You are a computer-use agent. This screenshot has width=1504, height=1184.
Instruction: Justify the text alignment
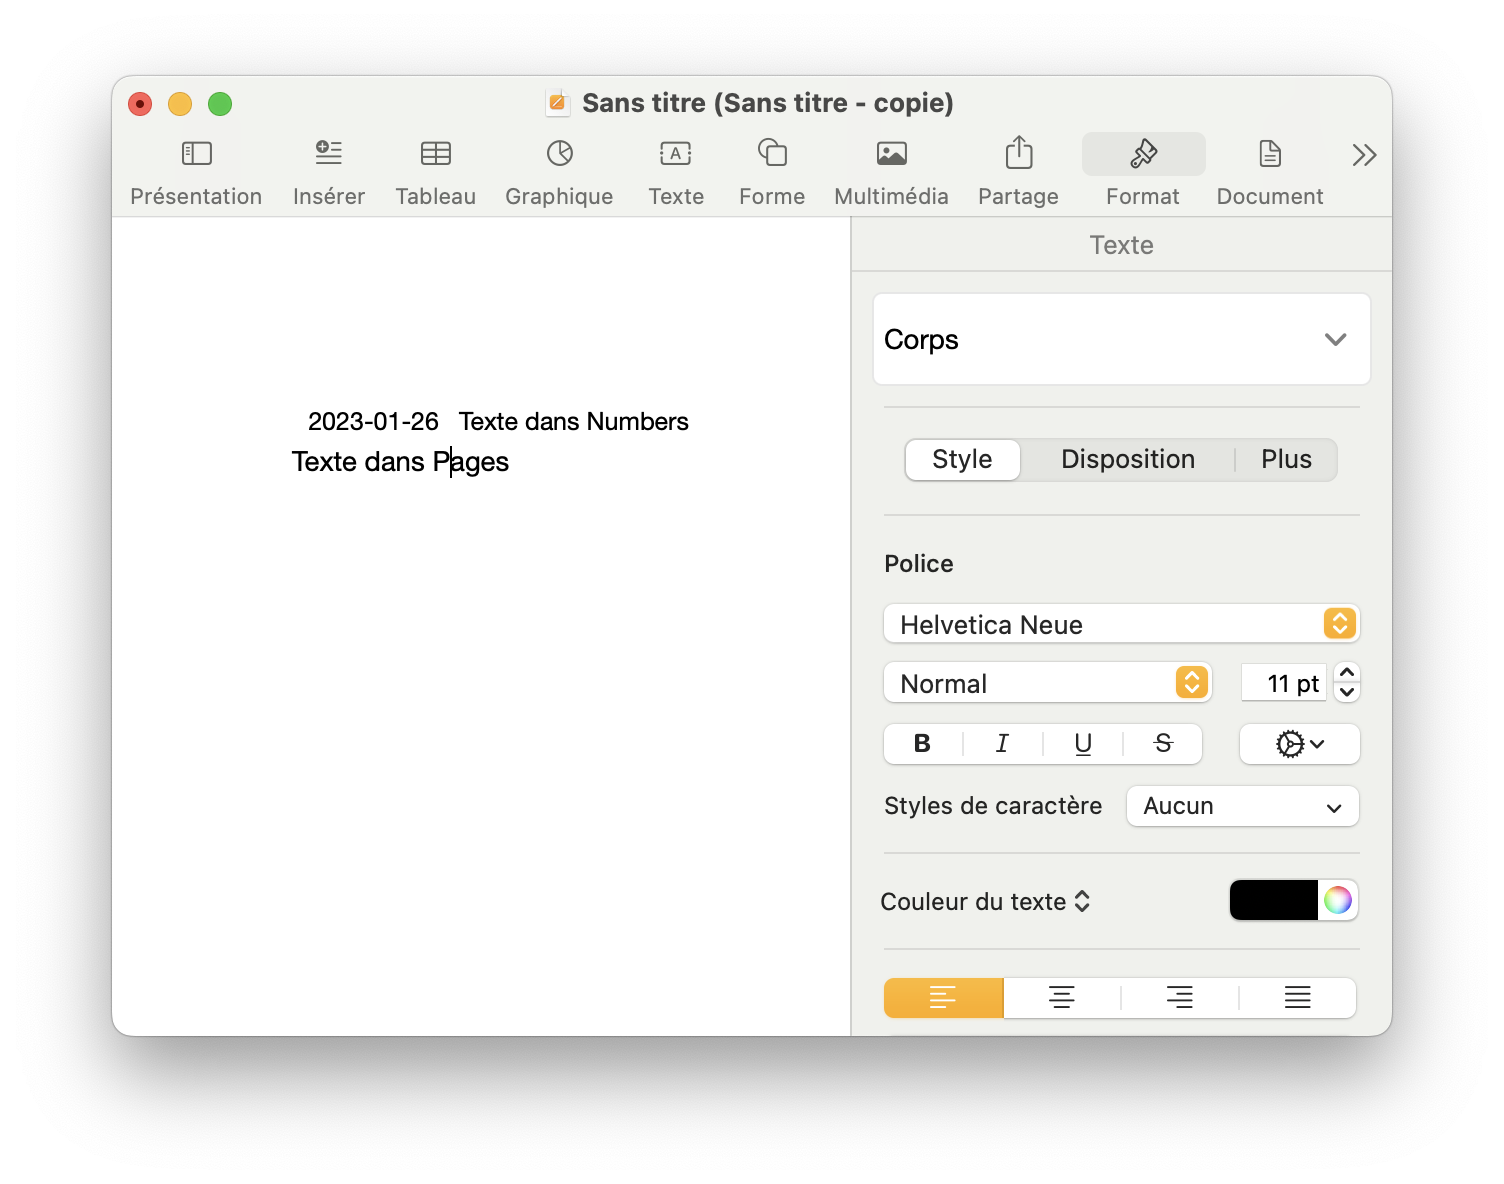(x=1298, y=998)
